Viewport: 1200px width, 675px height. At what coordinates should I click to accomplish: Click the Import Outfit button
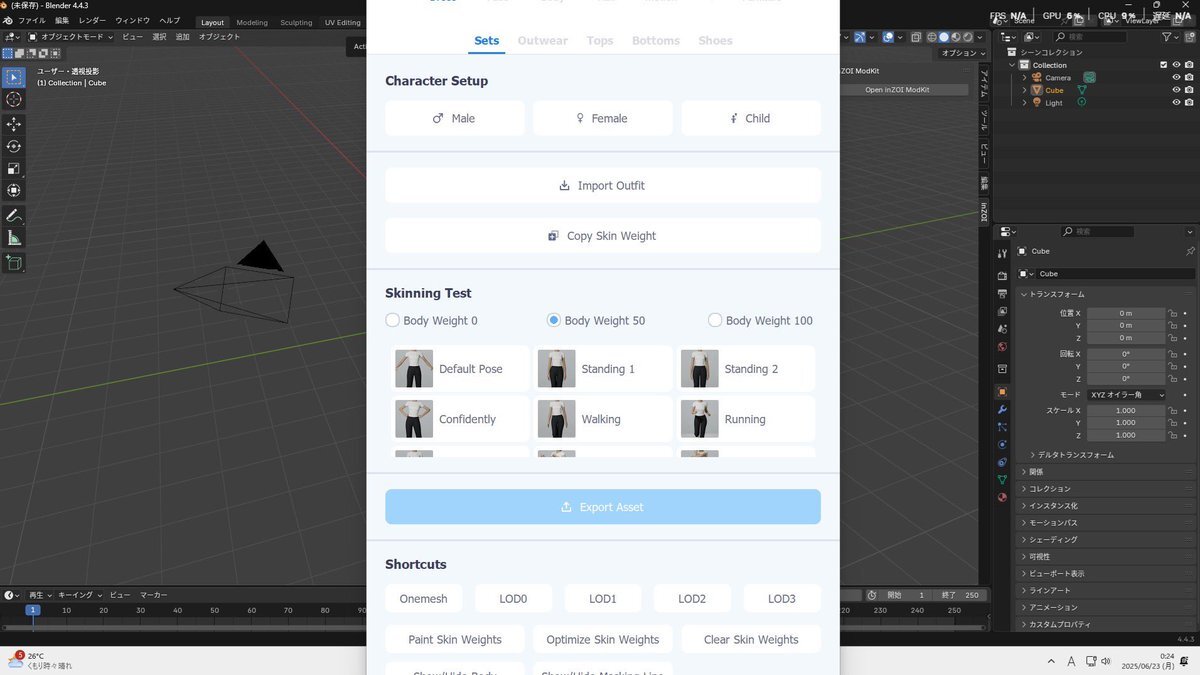(603, 186)
